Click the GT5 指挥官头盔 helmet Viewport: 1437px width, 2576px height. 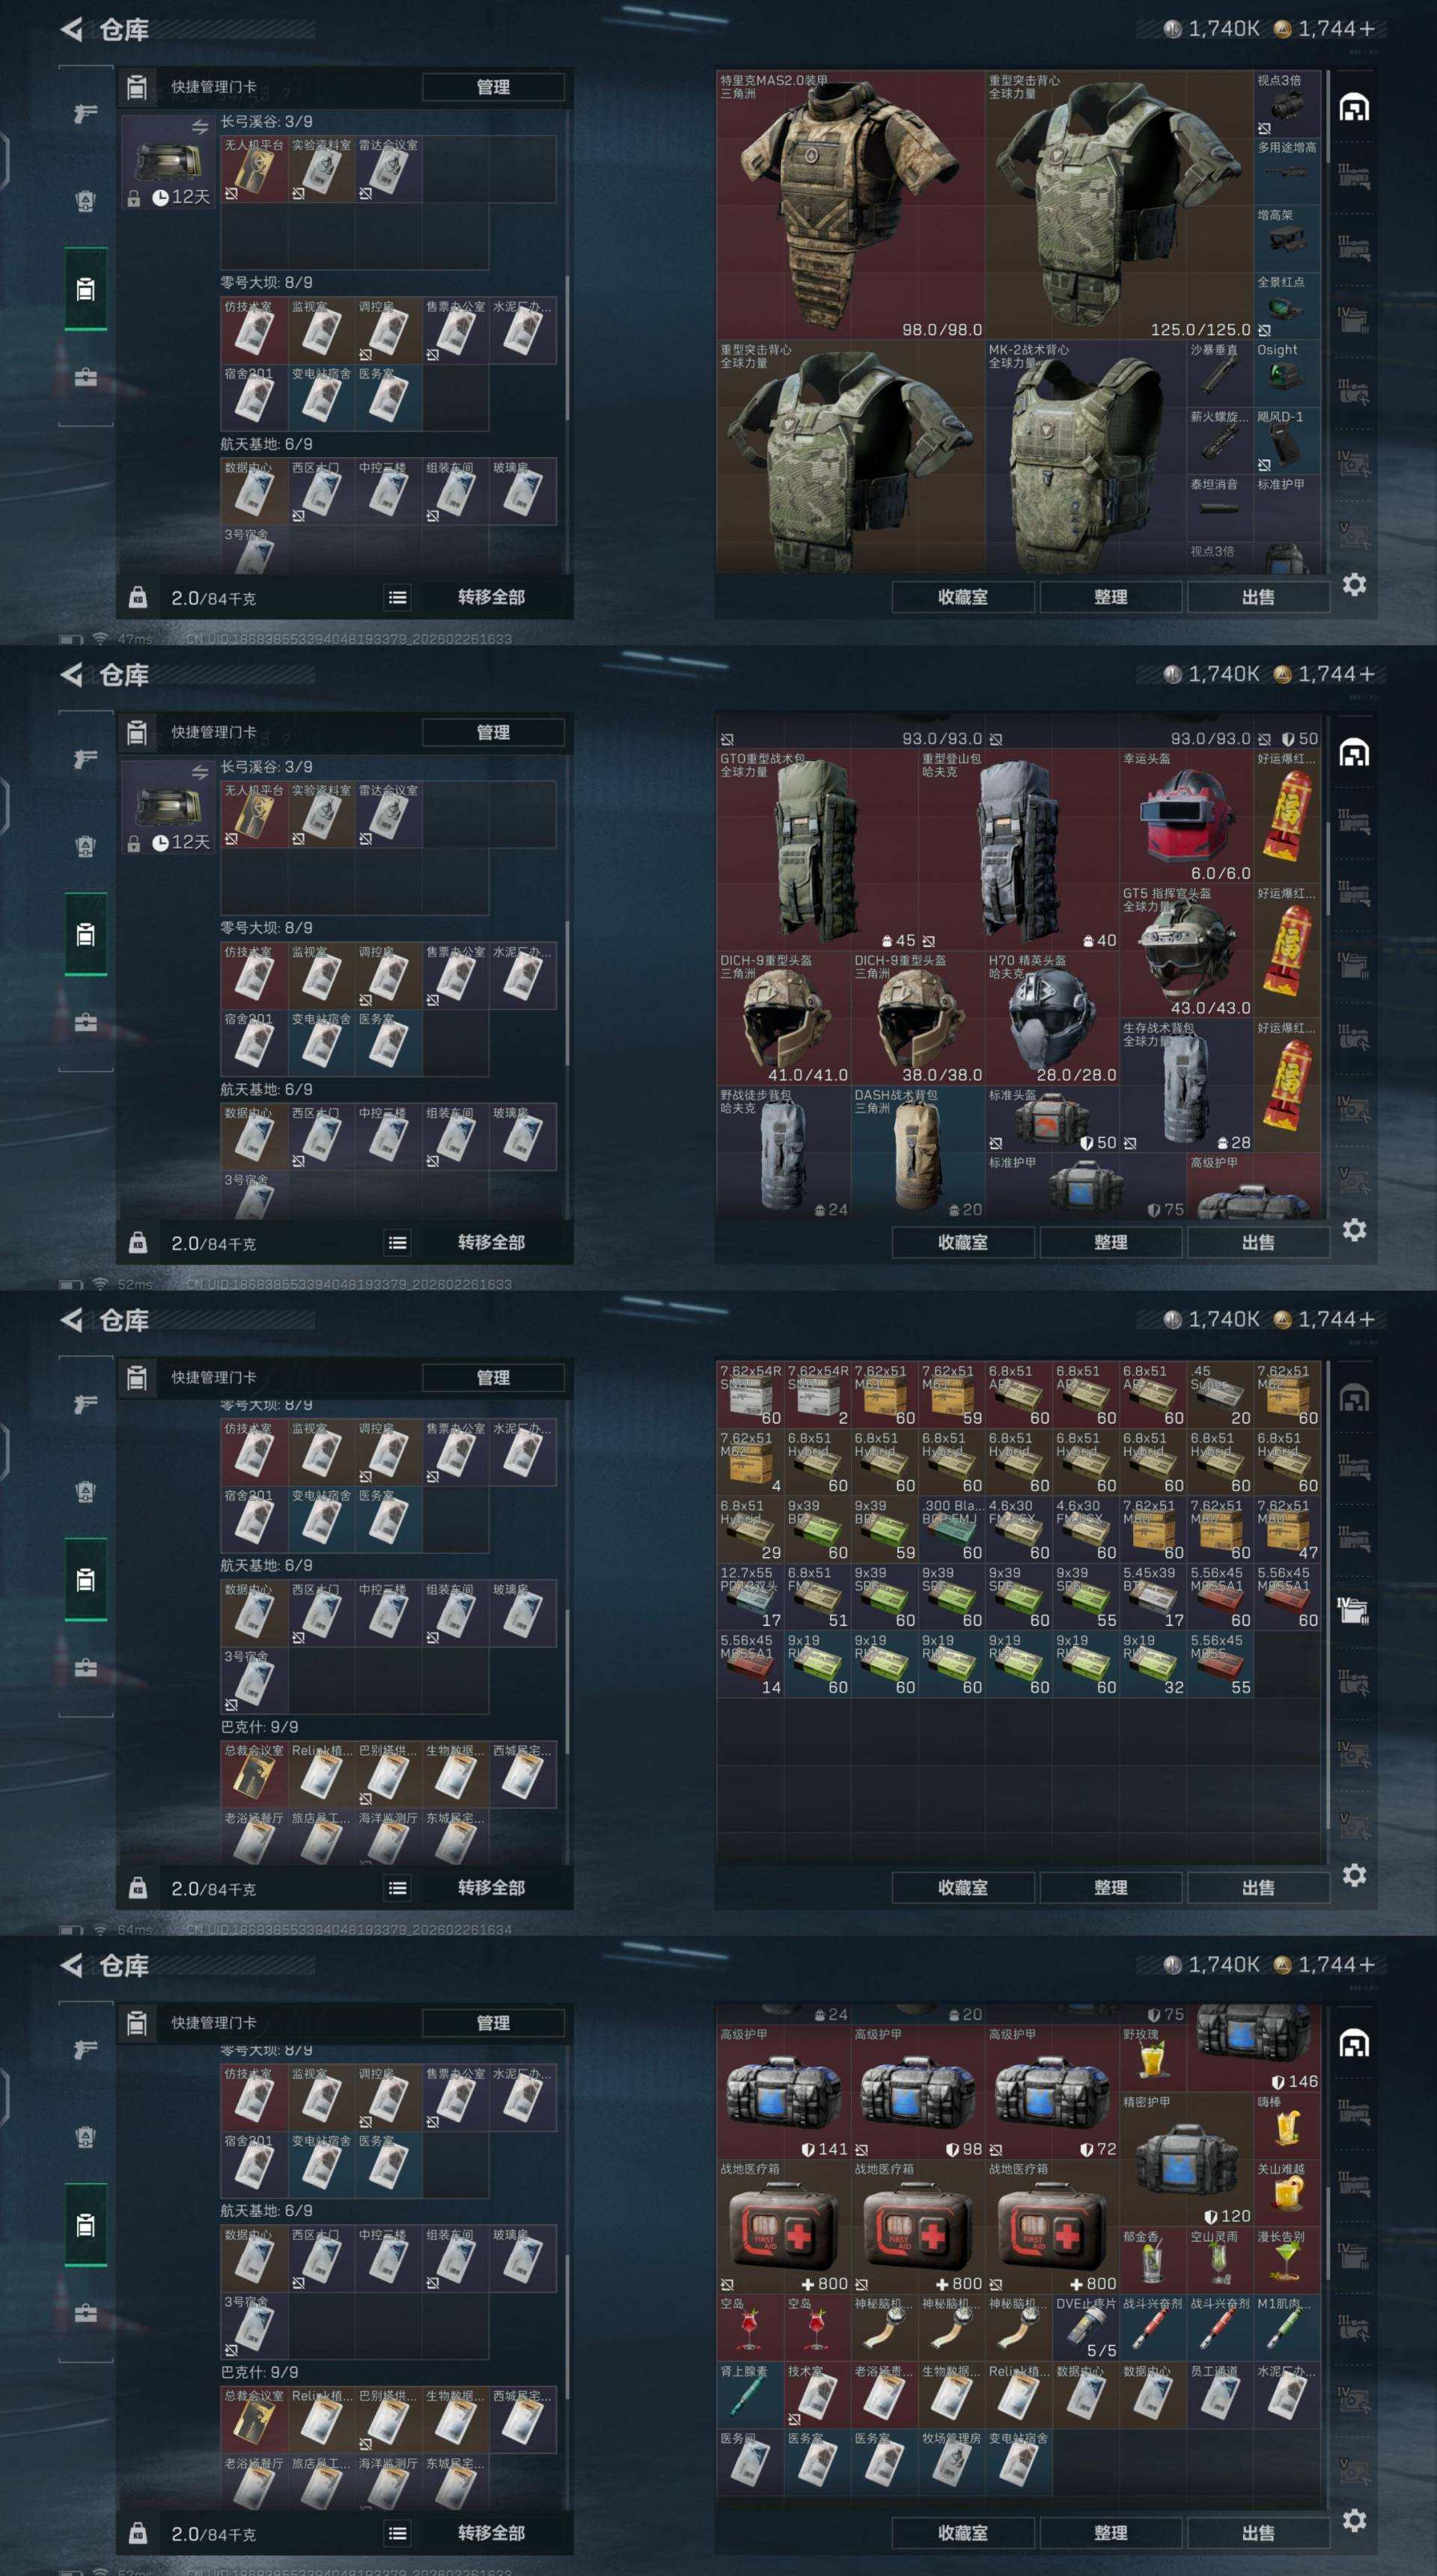coord(1186,952)
